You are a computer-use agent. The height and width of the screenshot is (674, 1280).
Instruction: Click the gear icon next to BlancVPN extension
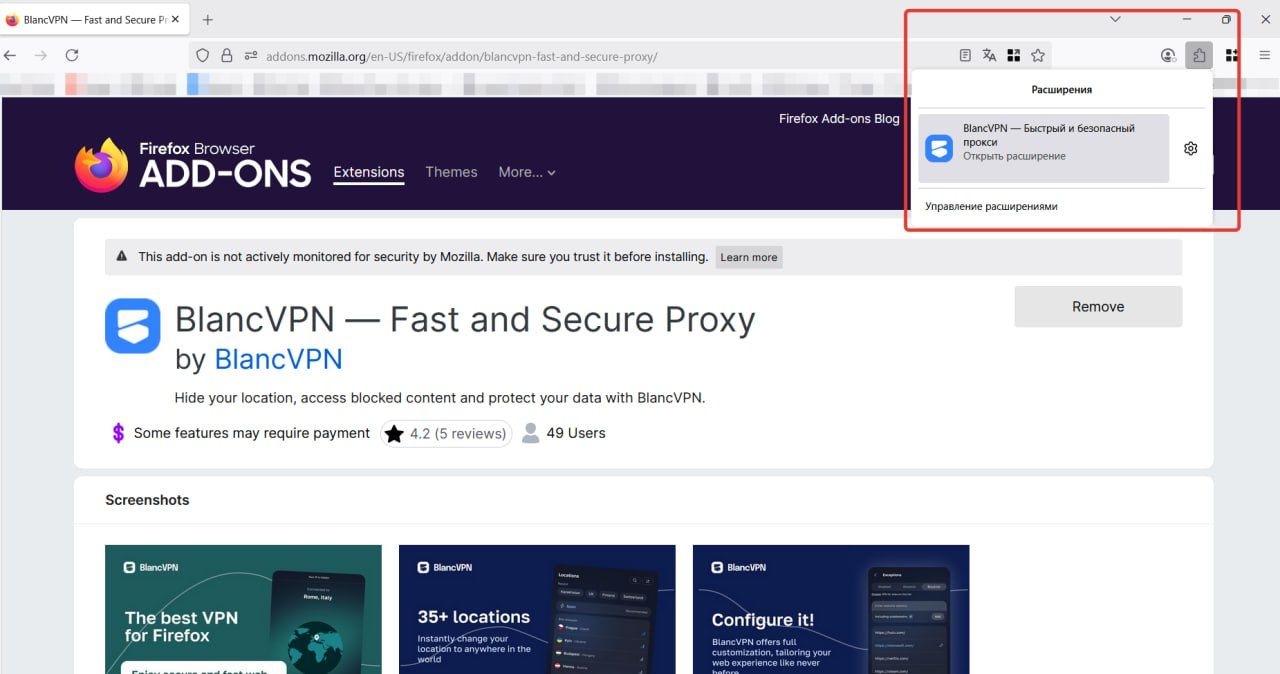(1190, 147)
